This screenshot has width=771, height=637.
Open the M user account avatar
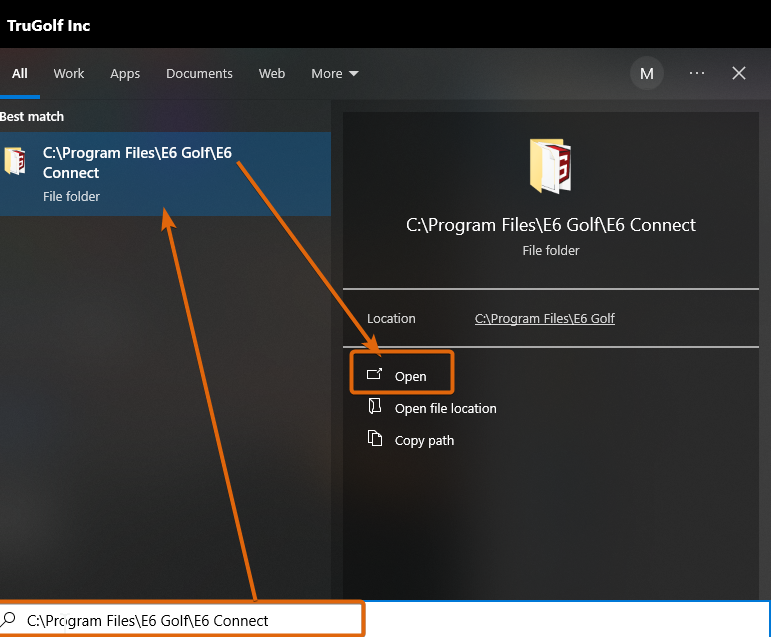[647, 74]
